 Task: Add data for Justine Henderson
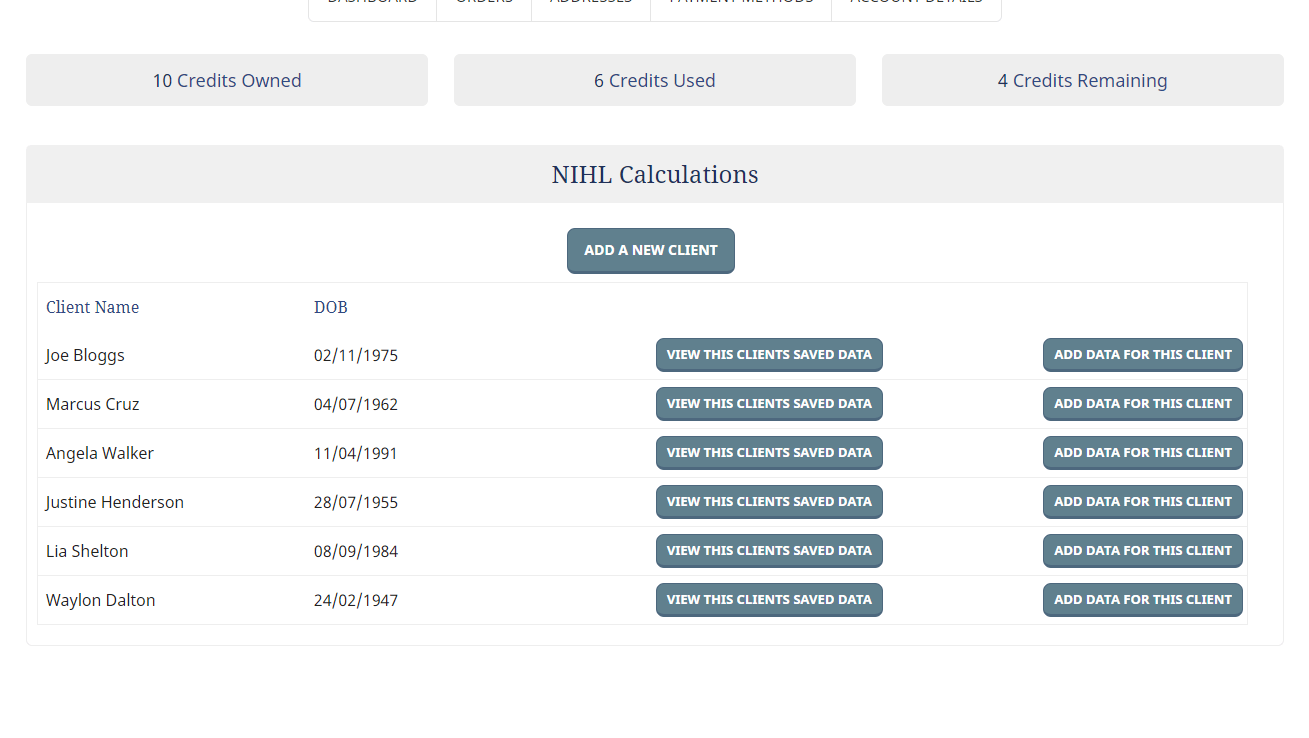tap(1142, 502)
